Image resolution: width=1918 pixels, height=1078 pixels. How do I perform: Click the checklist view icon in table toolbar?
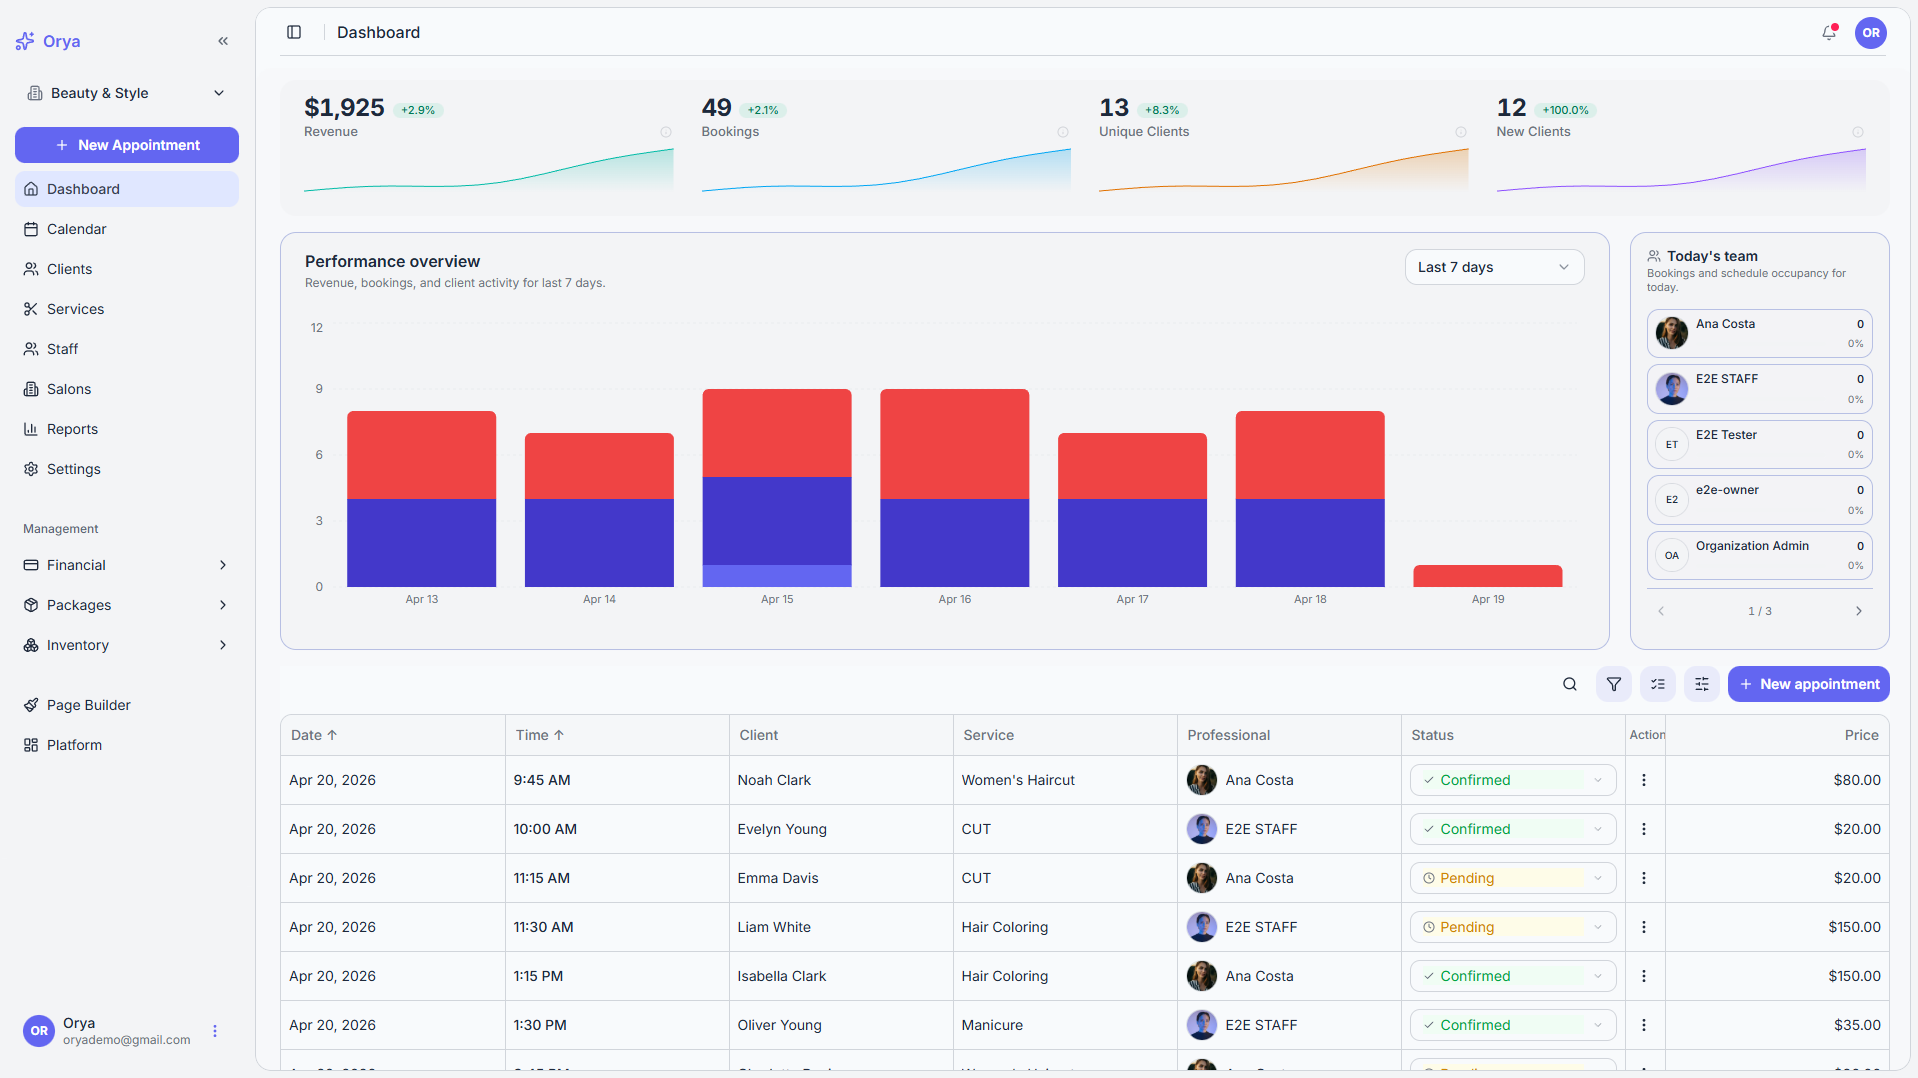(1658, 684)
